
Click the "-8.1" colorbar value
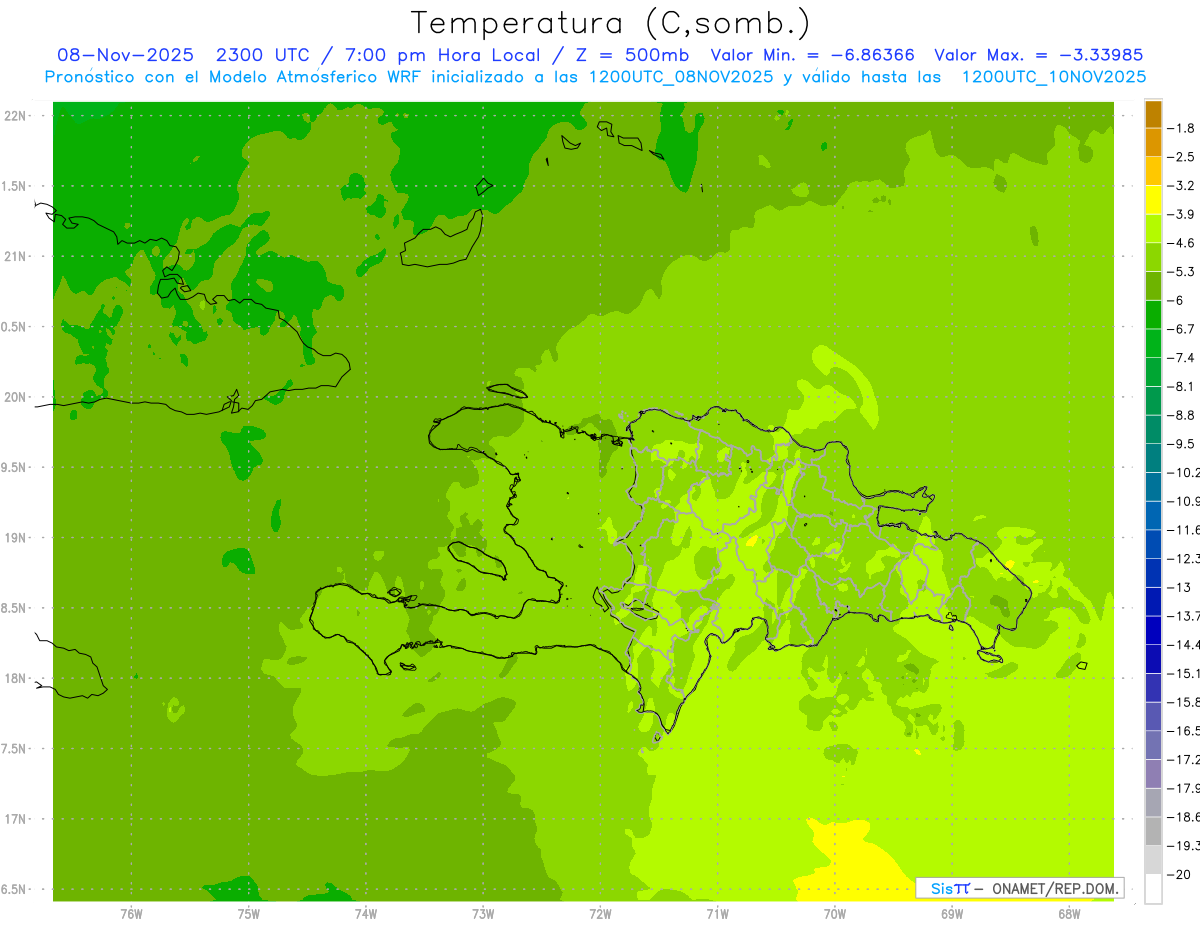(1183, 386)
